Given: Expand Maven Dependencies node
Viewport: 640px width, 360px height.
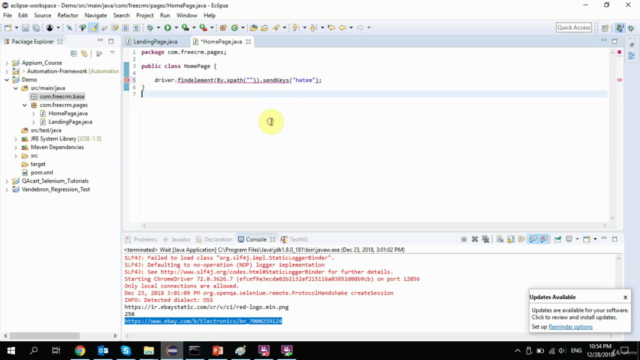Looking at the screenshot, I should coord(16,147).
